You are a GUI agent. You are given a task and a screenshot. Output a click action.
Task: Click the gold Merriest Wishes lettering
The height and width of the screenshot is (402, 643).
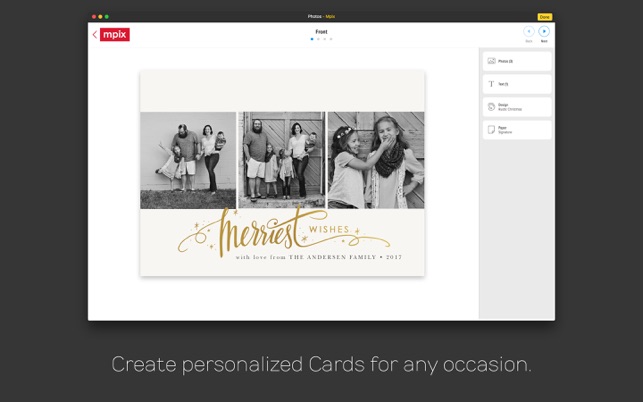(284, 233)
